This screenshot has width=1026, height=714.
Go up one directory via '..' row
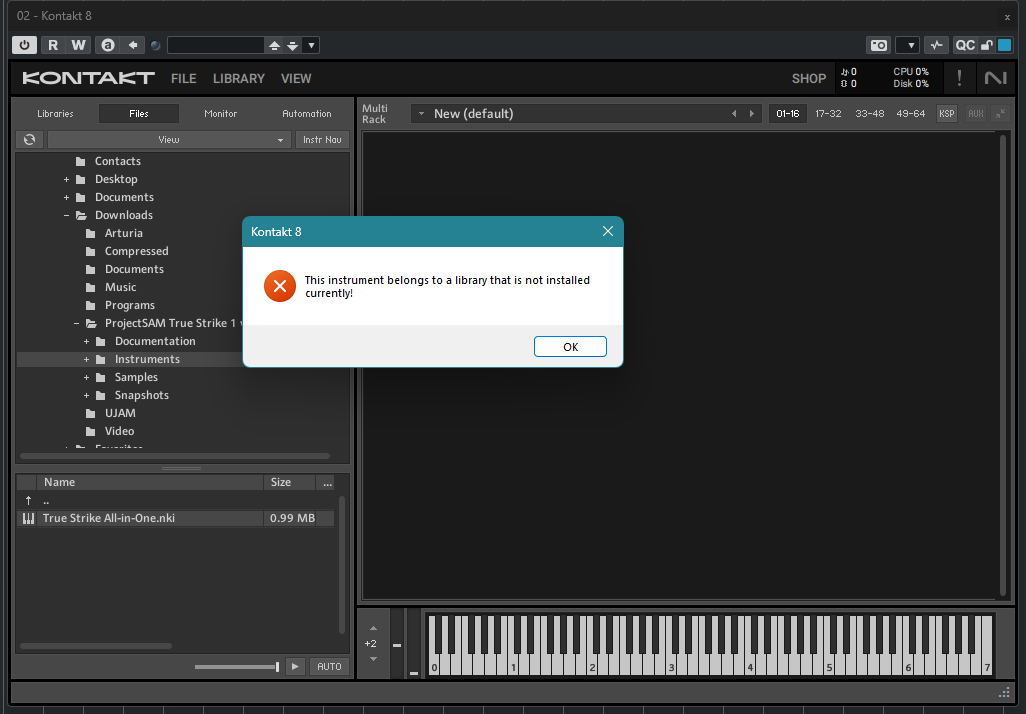point(175,501)
